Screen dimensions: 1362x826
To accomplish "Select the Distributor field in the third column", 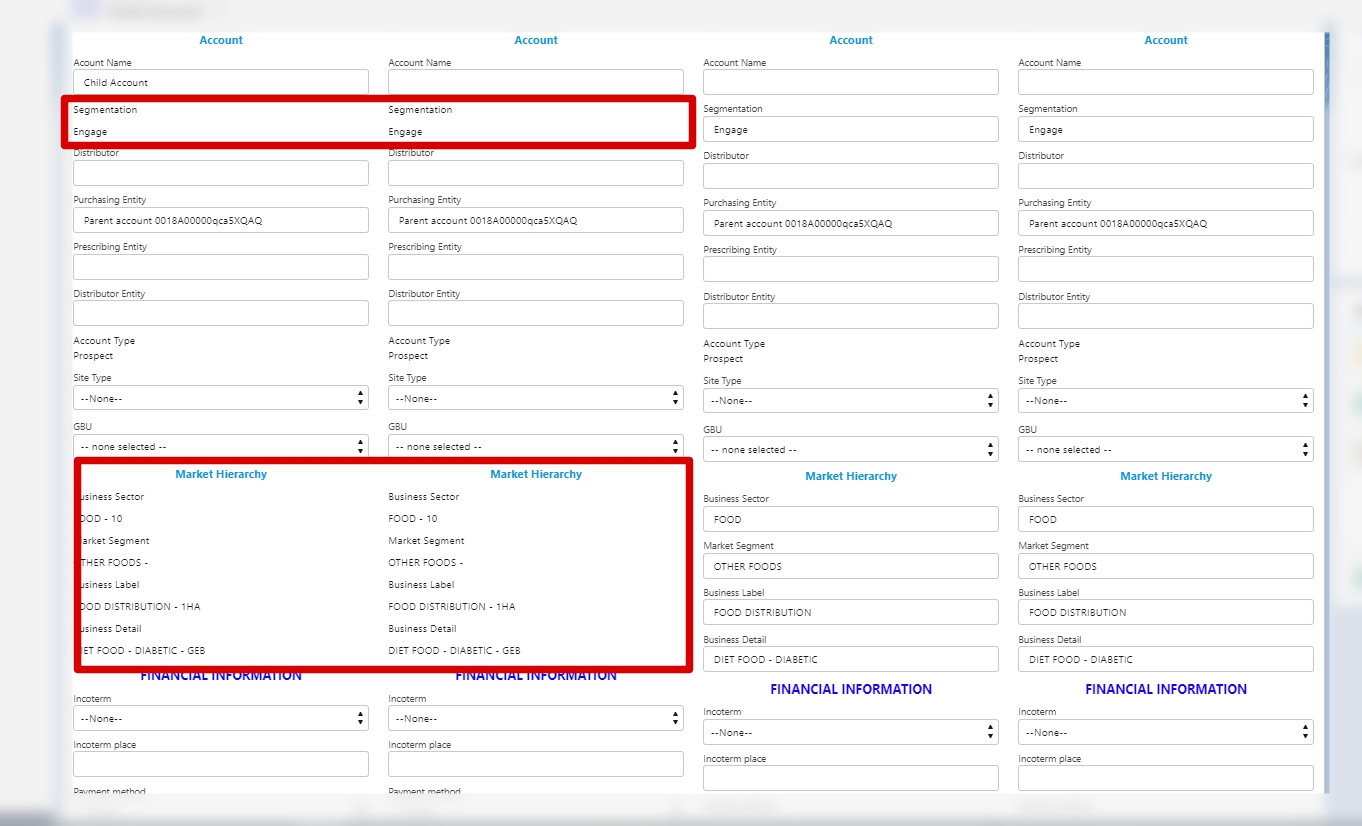I will 851,176.
